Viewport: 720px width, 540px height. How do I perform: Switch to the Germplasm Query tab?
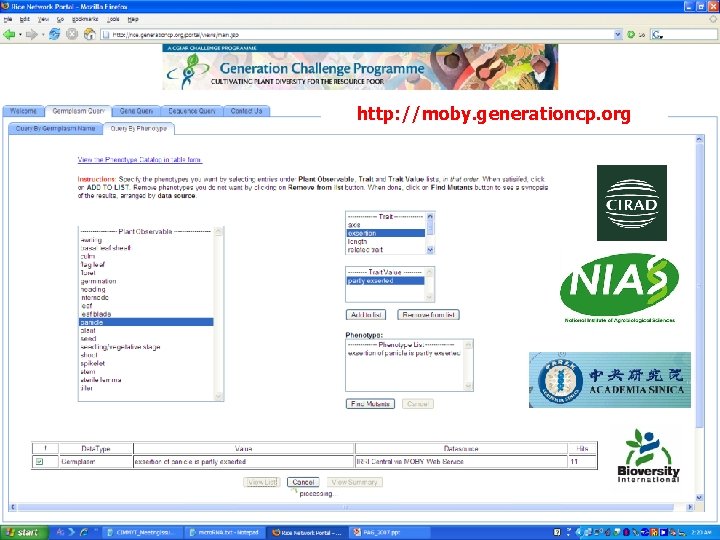pos(79,111)
